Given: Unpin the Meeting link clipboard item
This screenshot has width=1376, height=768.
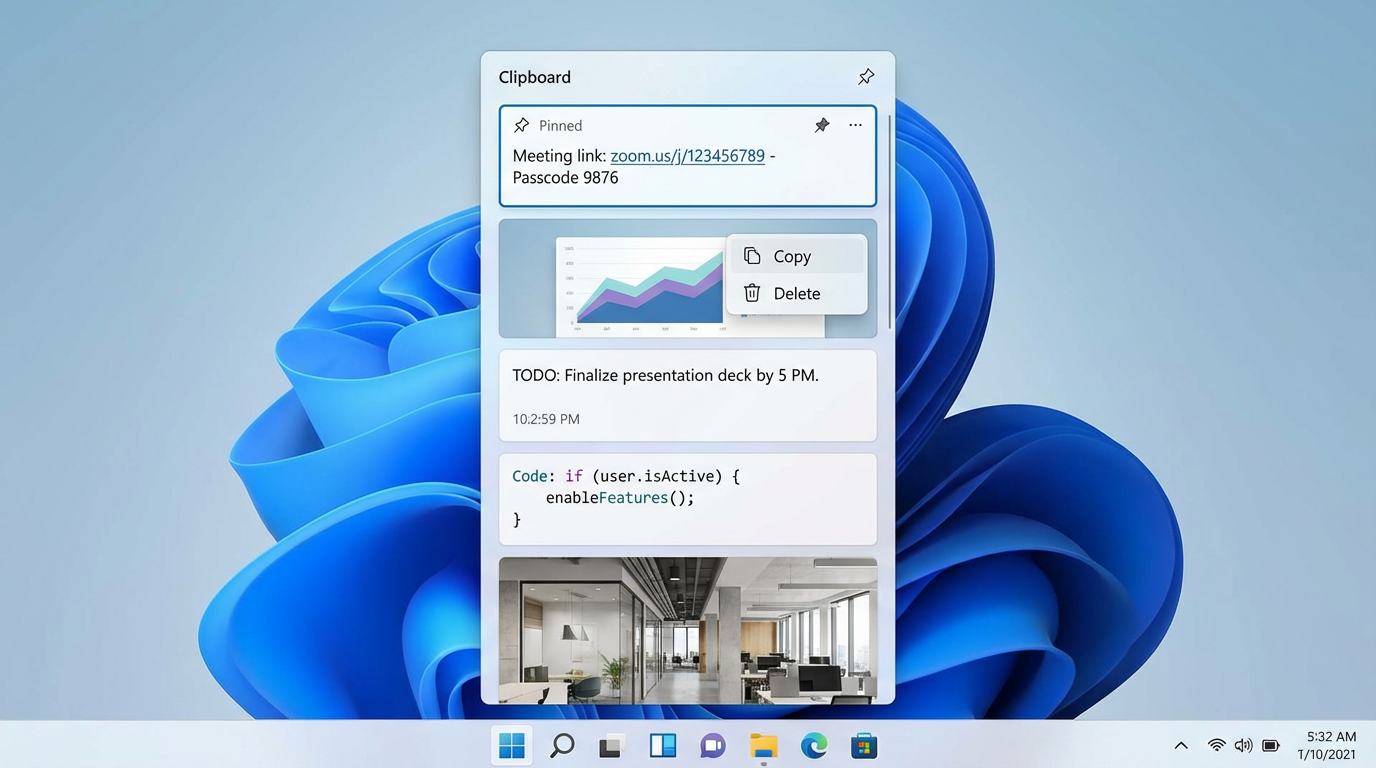Looking at the screenshot, I should 821,125.
